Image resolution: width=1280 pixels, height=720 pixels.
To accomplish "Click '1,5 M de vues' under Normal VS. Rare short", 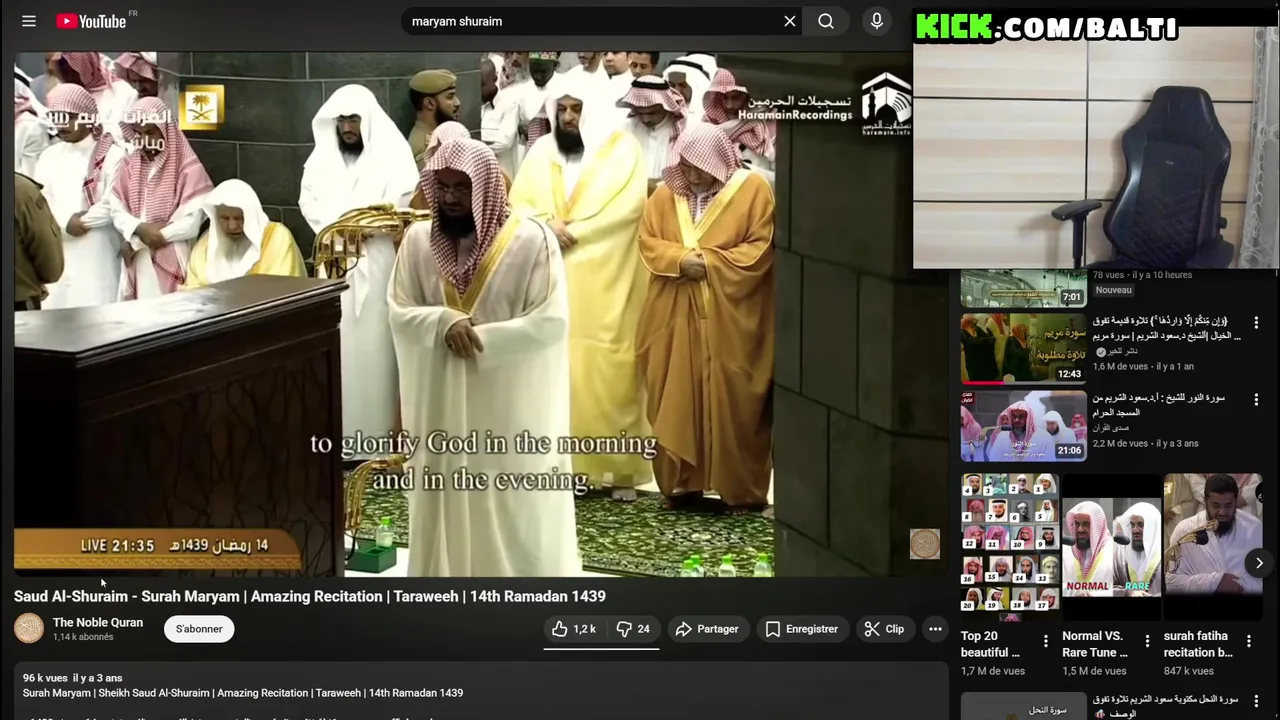I will click(x=1094, y=671).
